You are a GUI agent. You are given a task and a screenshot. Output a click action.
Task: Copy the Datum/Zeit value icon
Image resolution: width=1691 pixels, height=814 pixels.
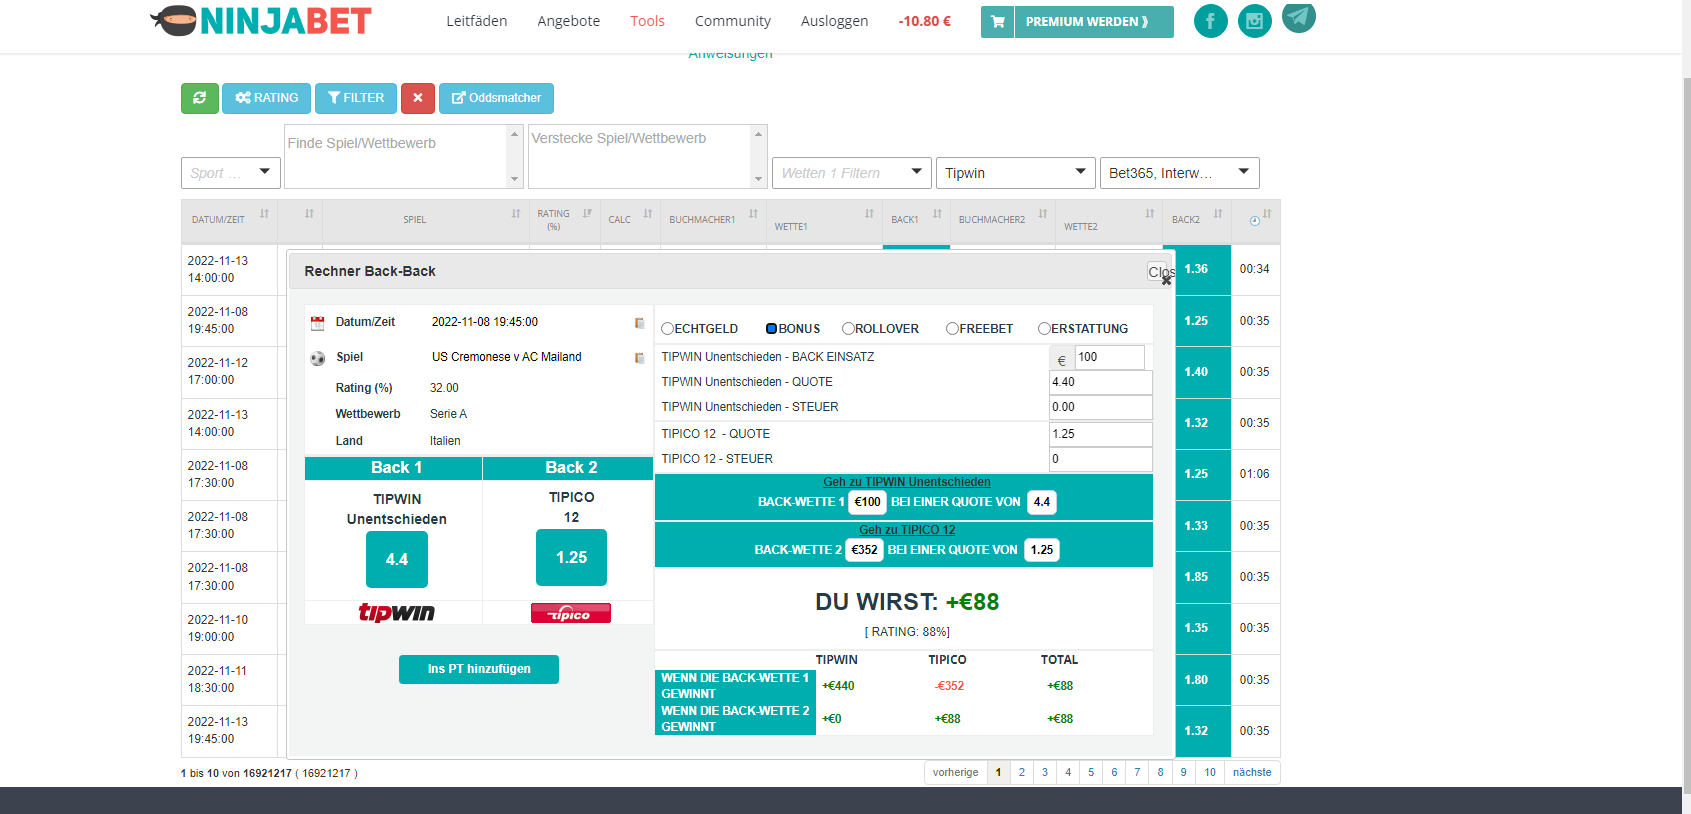click(639, 323)
